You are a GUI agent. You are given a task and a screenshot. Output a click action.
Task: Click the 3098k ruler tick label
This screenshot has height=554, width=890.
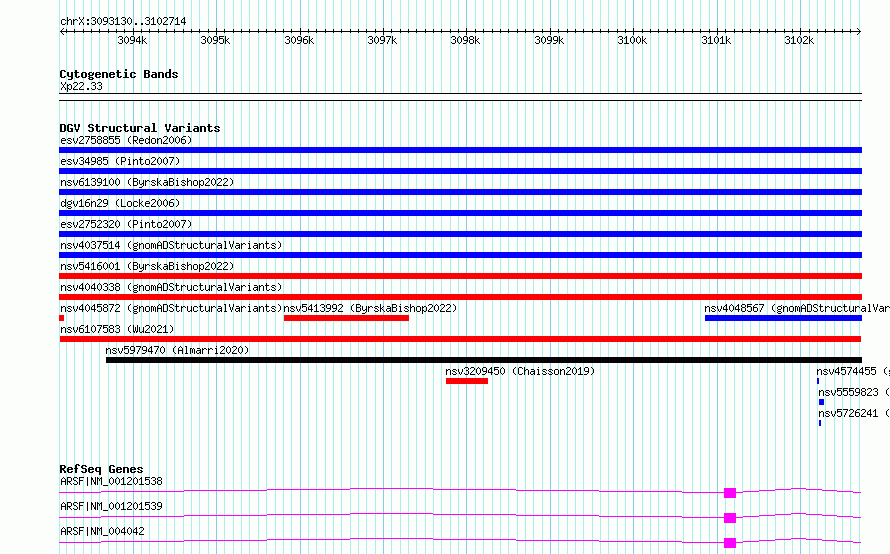click(465, 40)
